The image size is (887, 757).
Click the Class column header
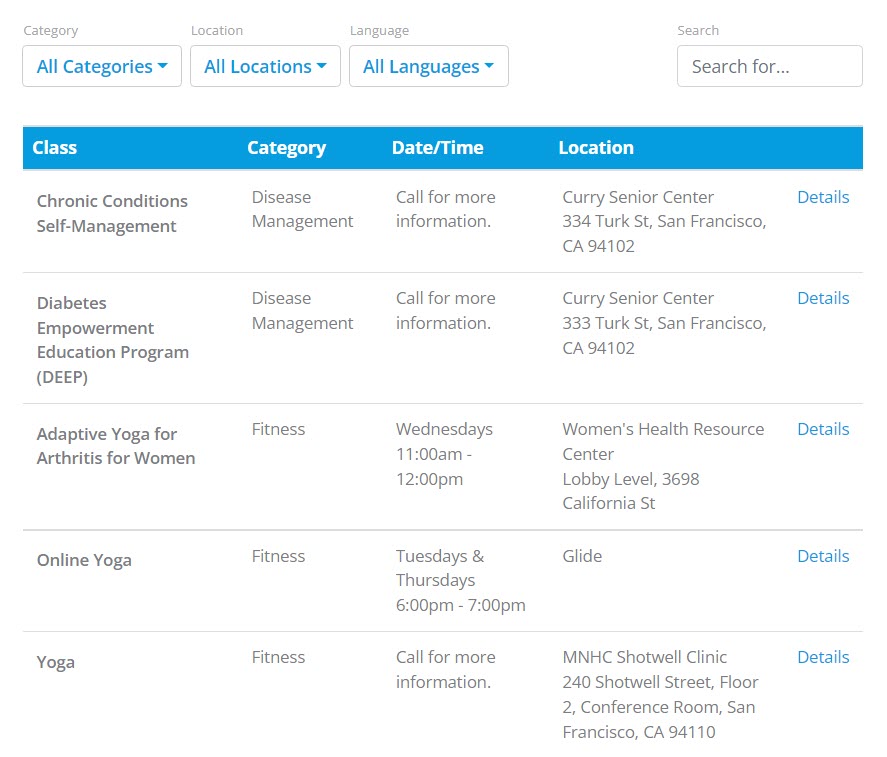54,148
